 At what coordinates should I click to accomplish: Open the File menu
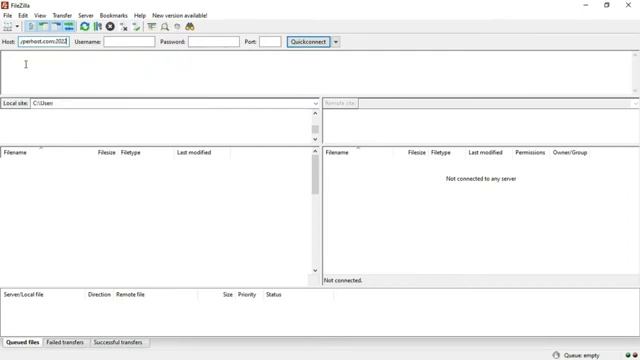click(x=7, y=16)
